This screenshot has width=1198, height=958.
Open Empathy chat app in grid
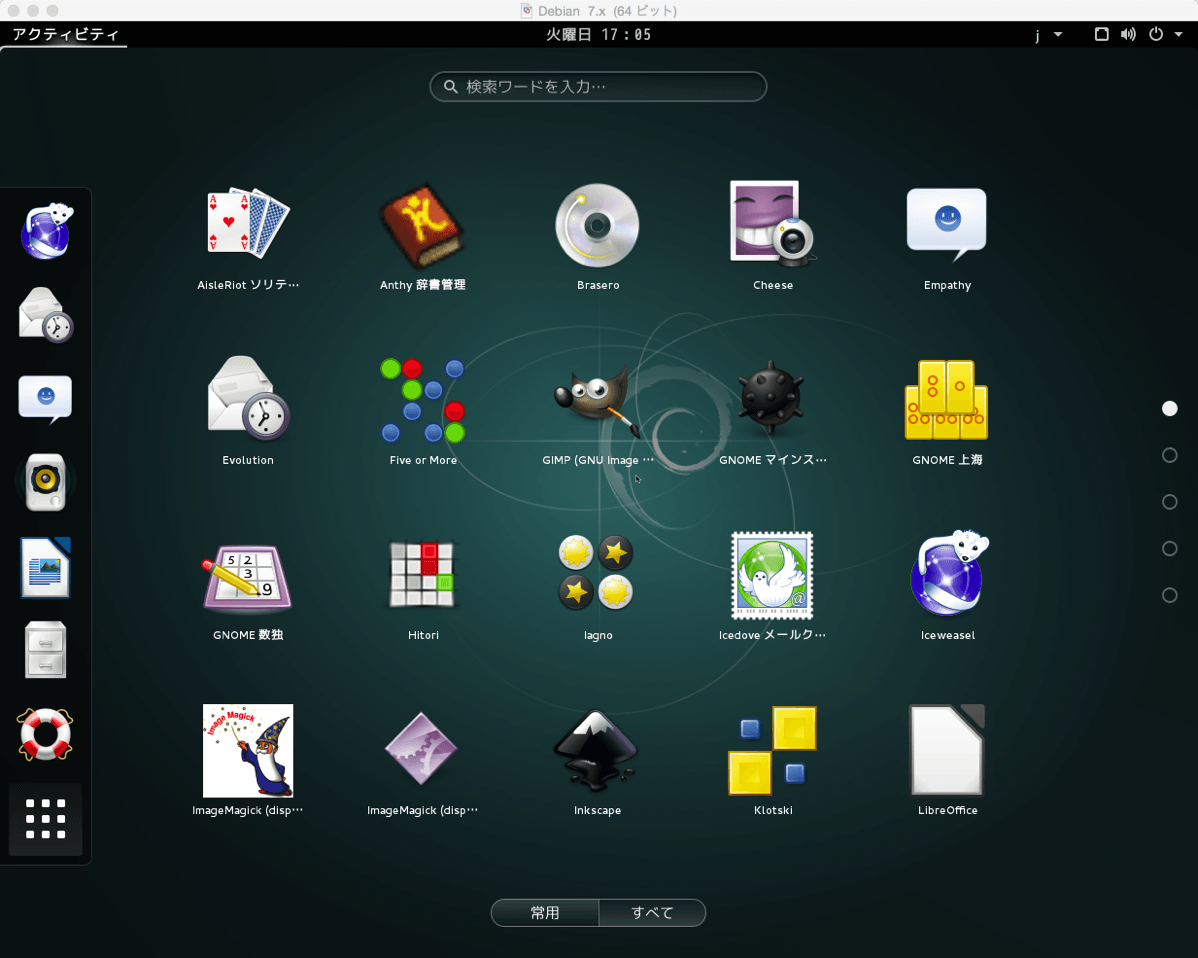point(947,237)
